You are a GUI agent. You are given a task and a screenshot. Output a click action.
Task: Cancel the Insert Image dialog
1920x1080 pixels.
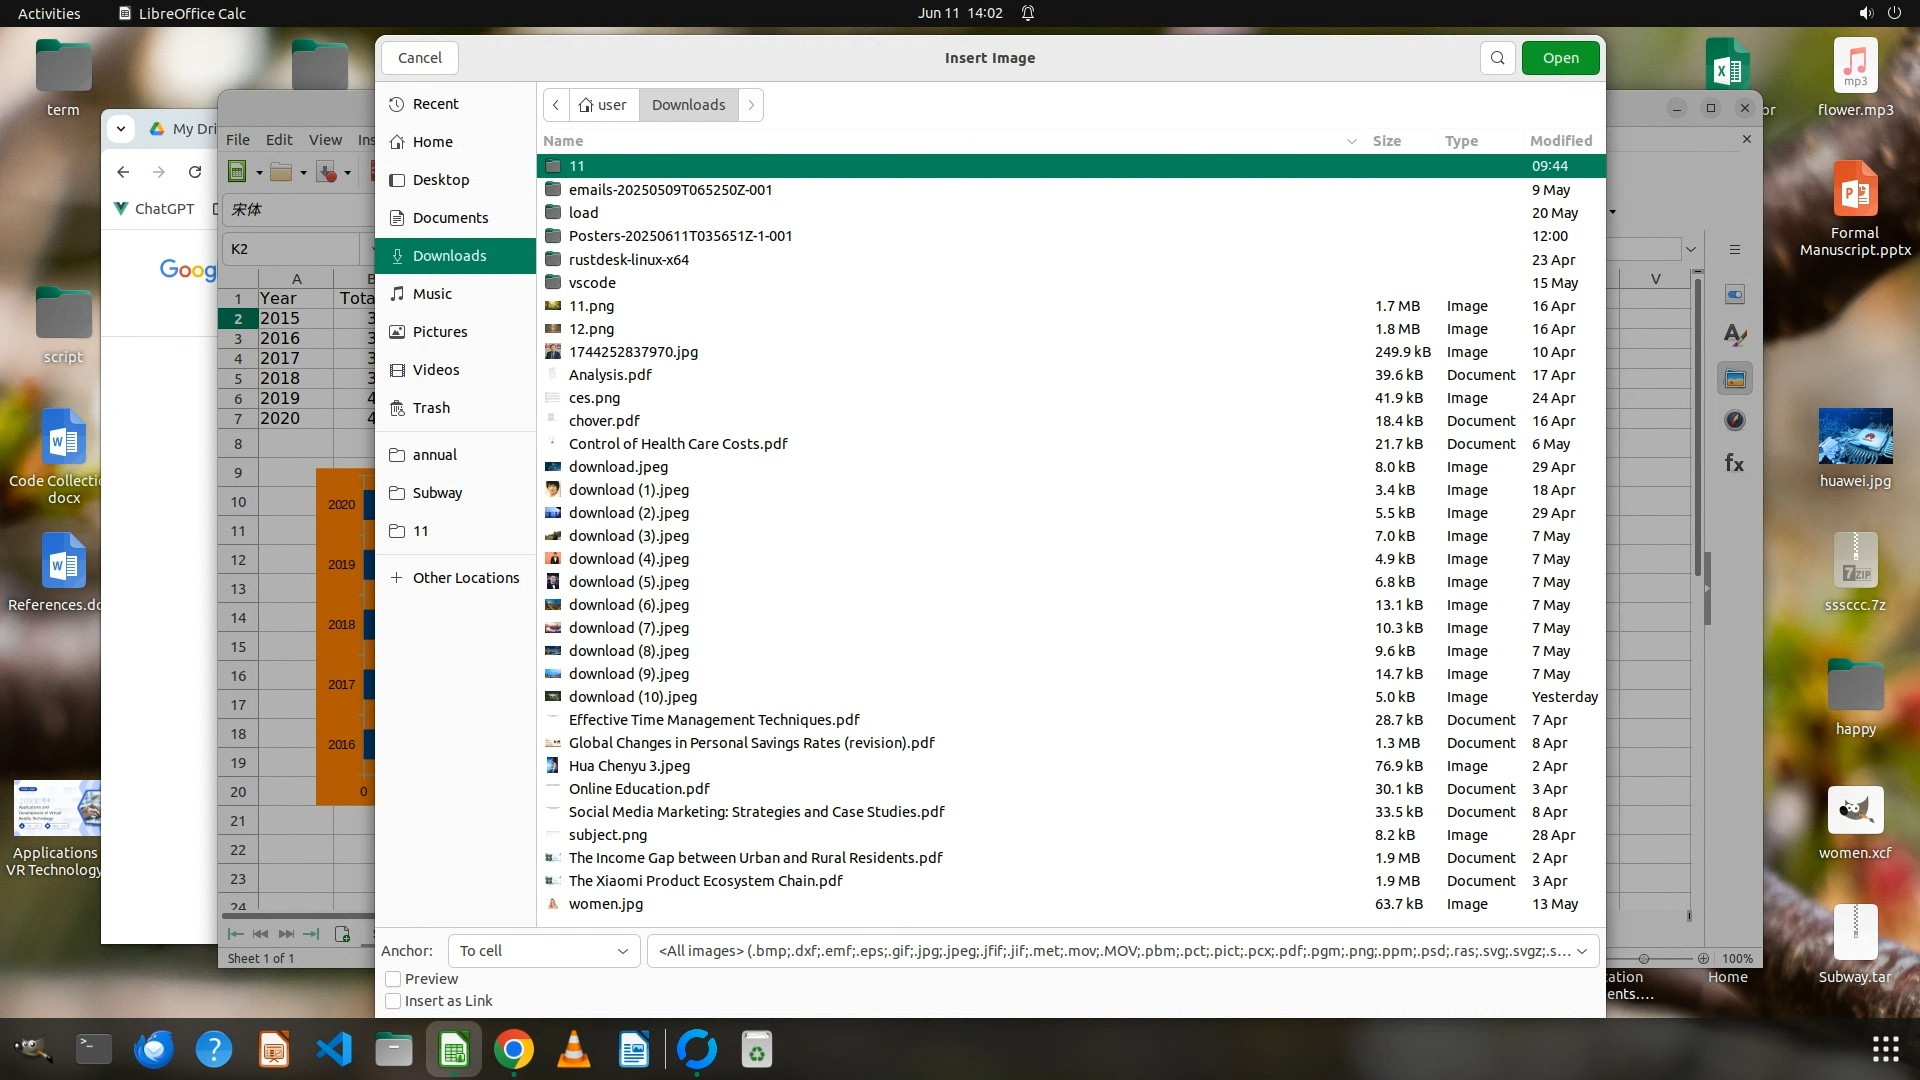(x=419, y=58)
